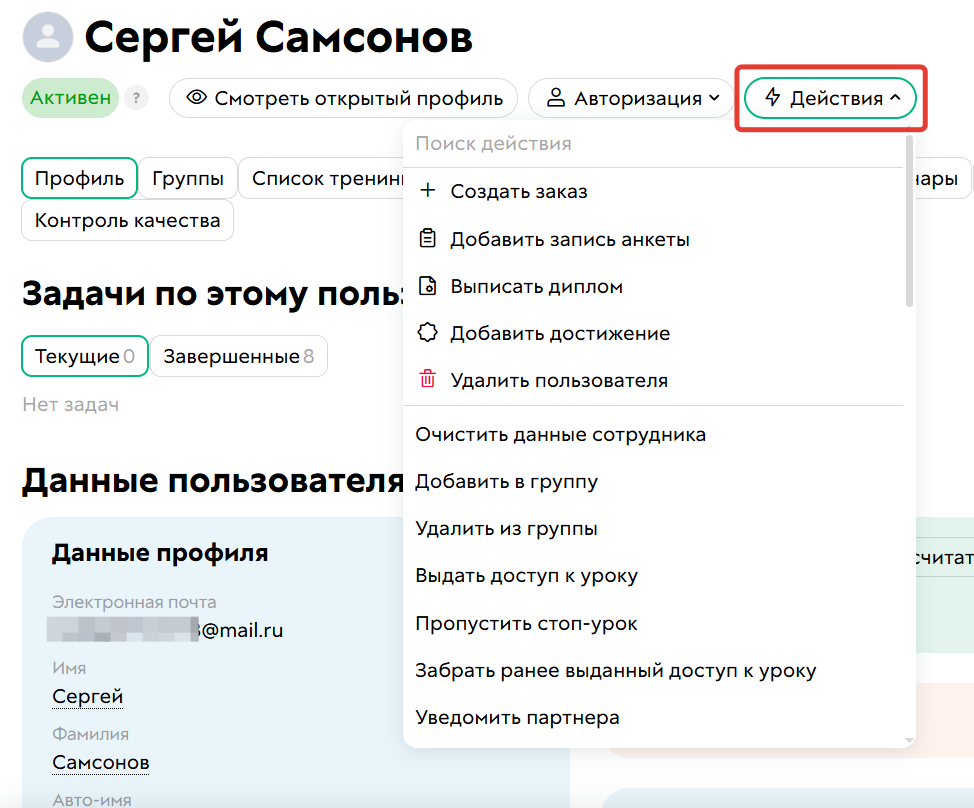Click the person icon on the Авторизация button
This screenshot has width=974, height=808.
[x=554, y=97]
